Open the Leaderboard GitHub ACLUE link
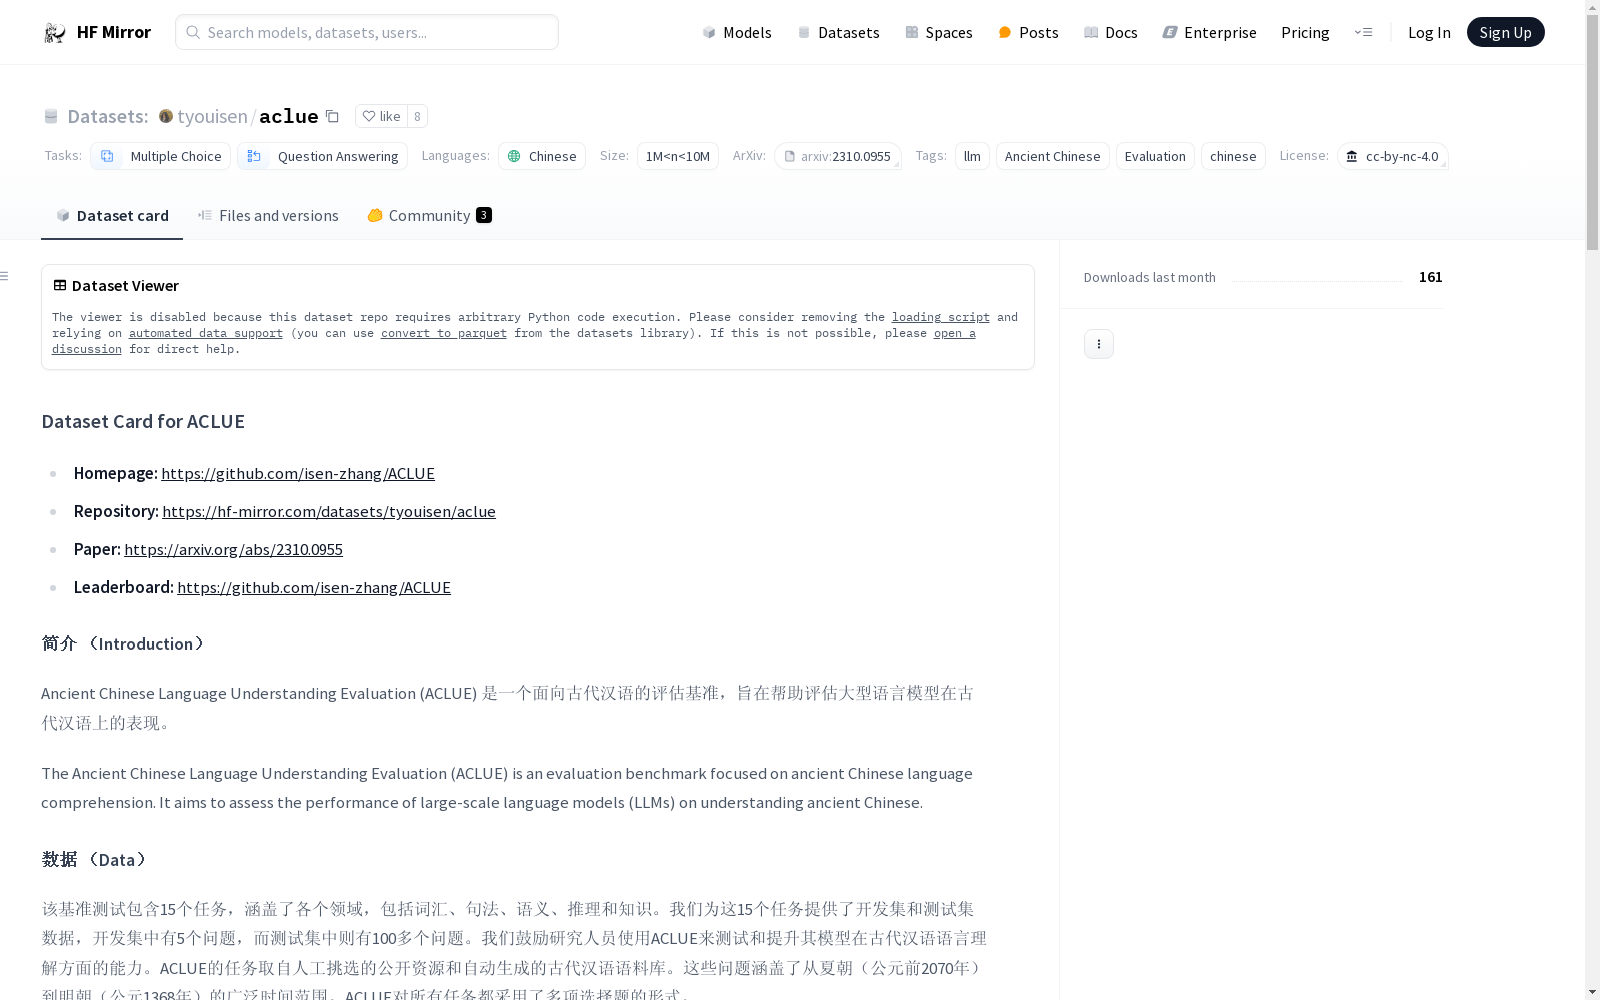1600x1000 pixels. 314,587
